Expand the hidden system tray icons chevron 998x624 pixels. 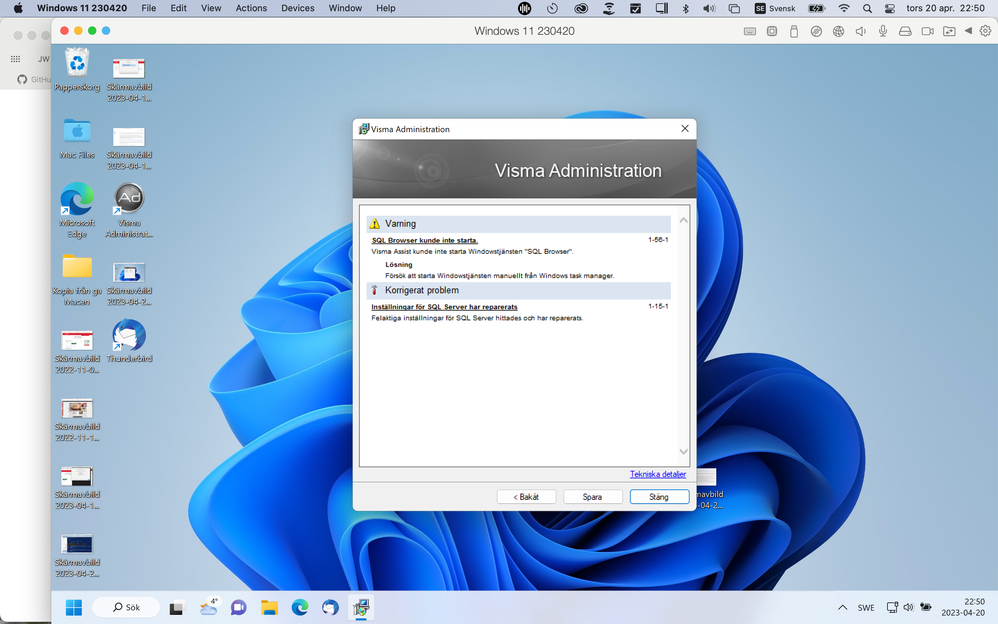(842, 607)
